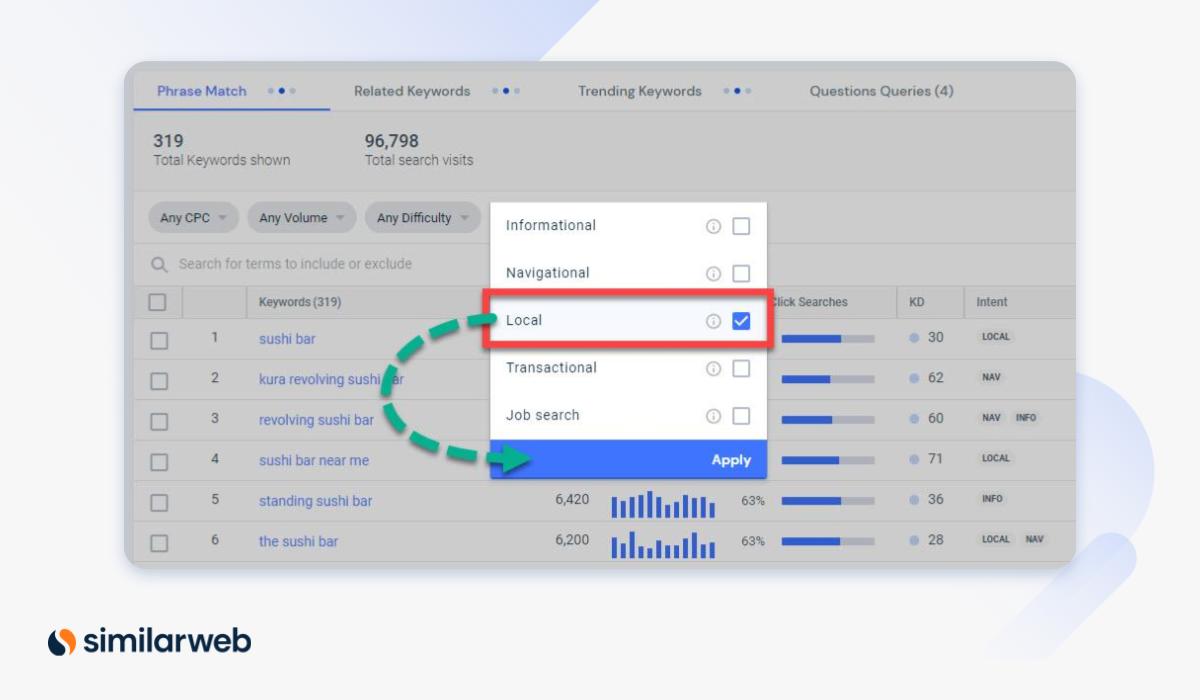Open the Any Volume dropdown
The height and width of the screenshot is (700, 1200).
[301, 217]
